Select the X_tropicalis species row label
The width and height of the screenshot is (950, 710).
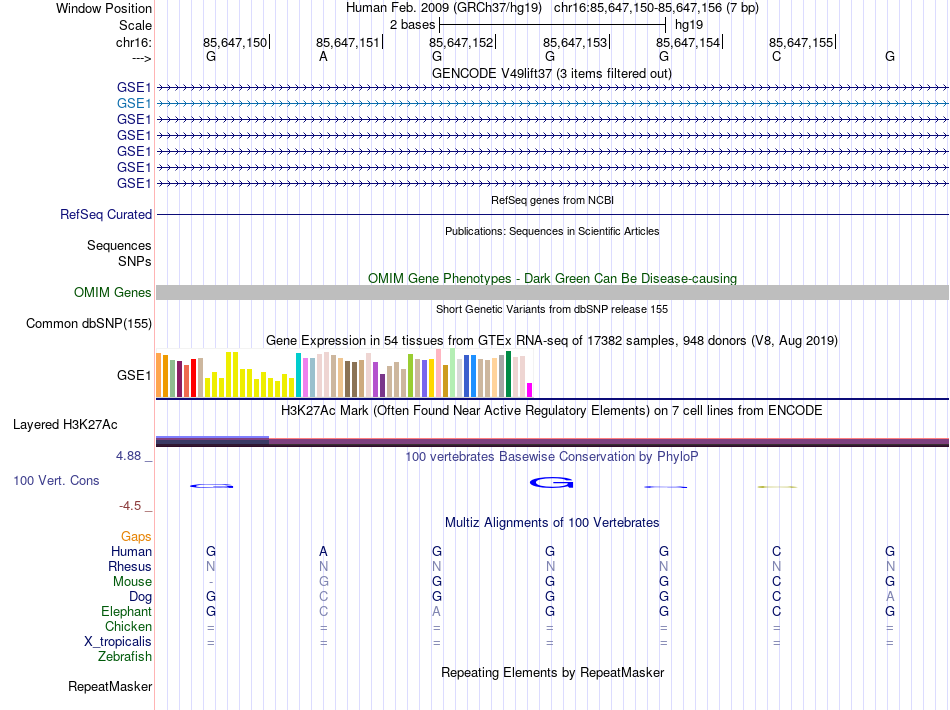pos(119,642)
